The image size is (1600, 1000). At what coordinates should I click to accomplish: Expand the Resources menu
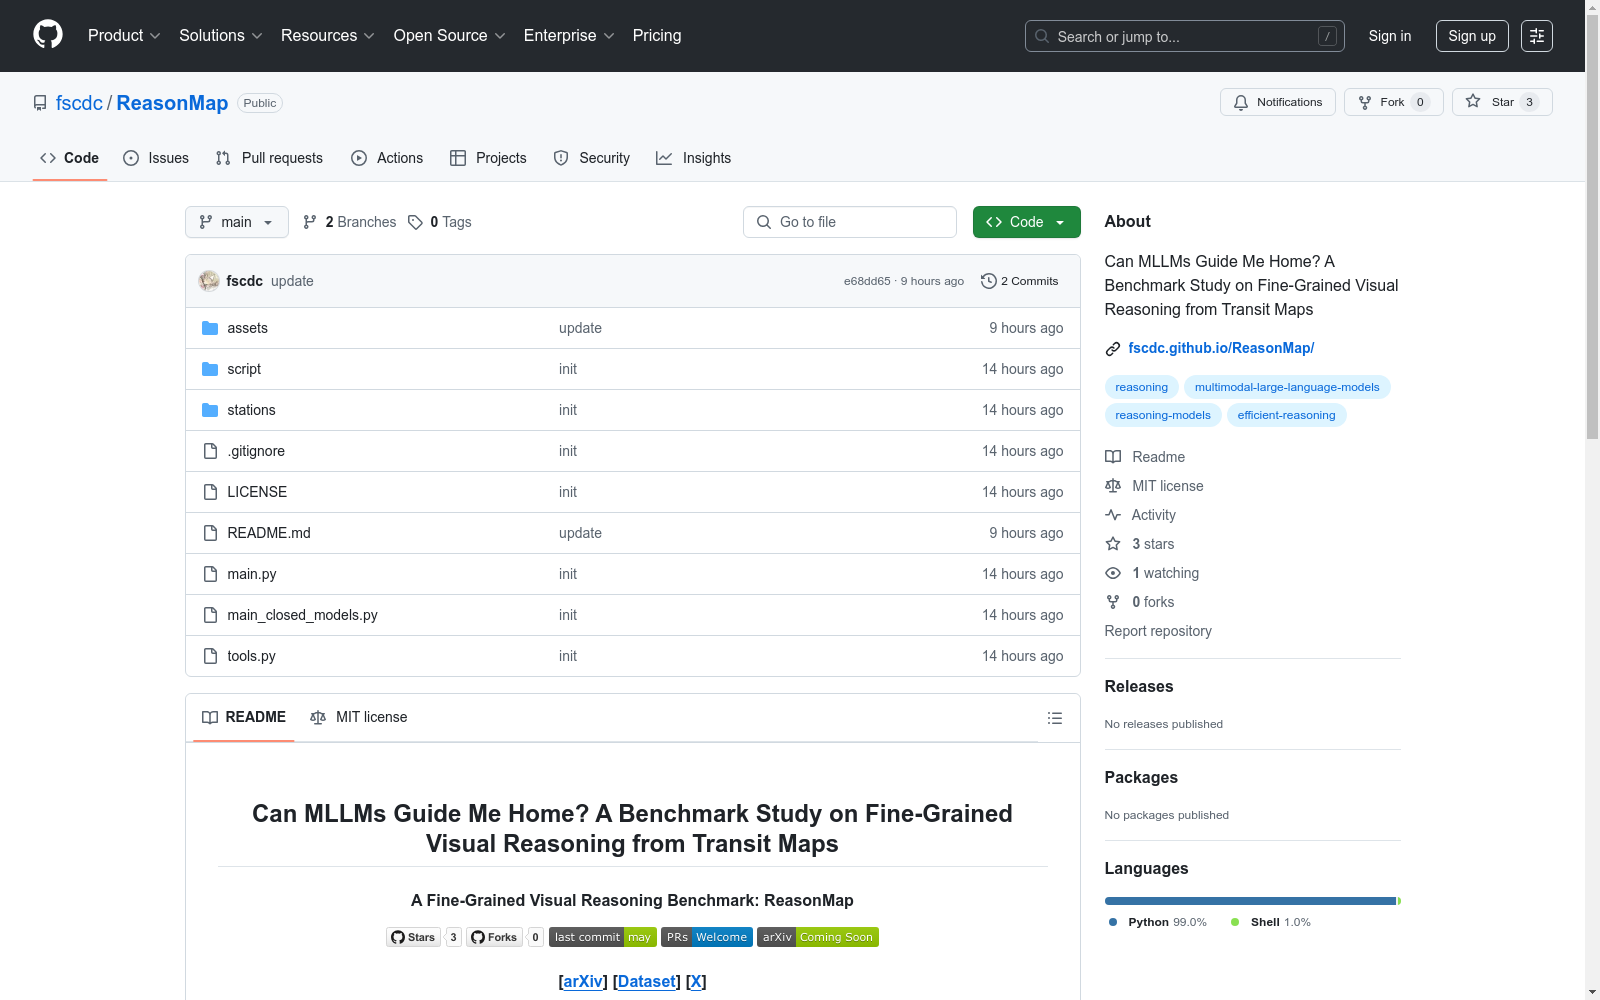click(x=328, y=36)
